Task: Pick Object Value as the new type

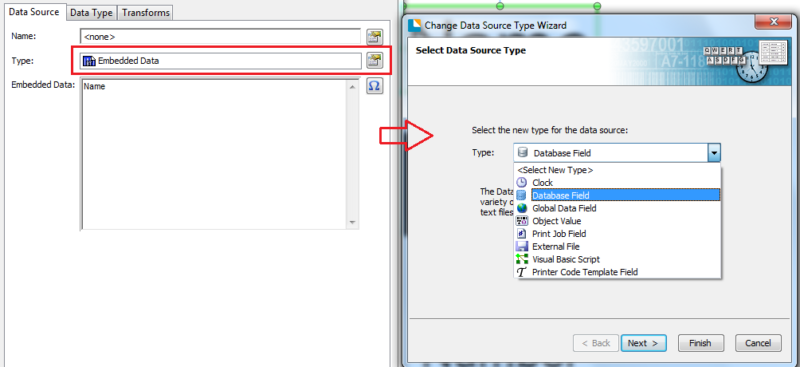Action: 617,221
